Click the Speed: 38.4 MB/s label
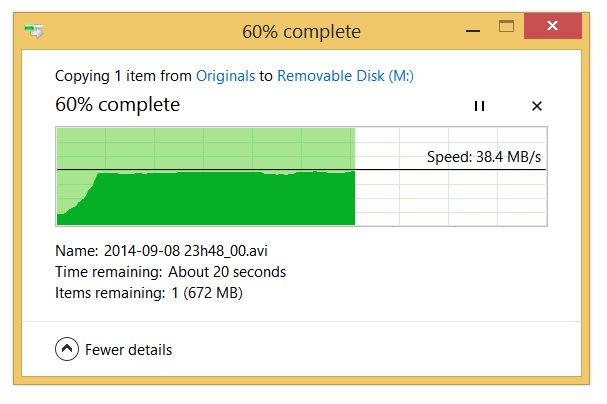Image resolution: width=607 pixels, height=404 pixels. pos(484,157)
